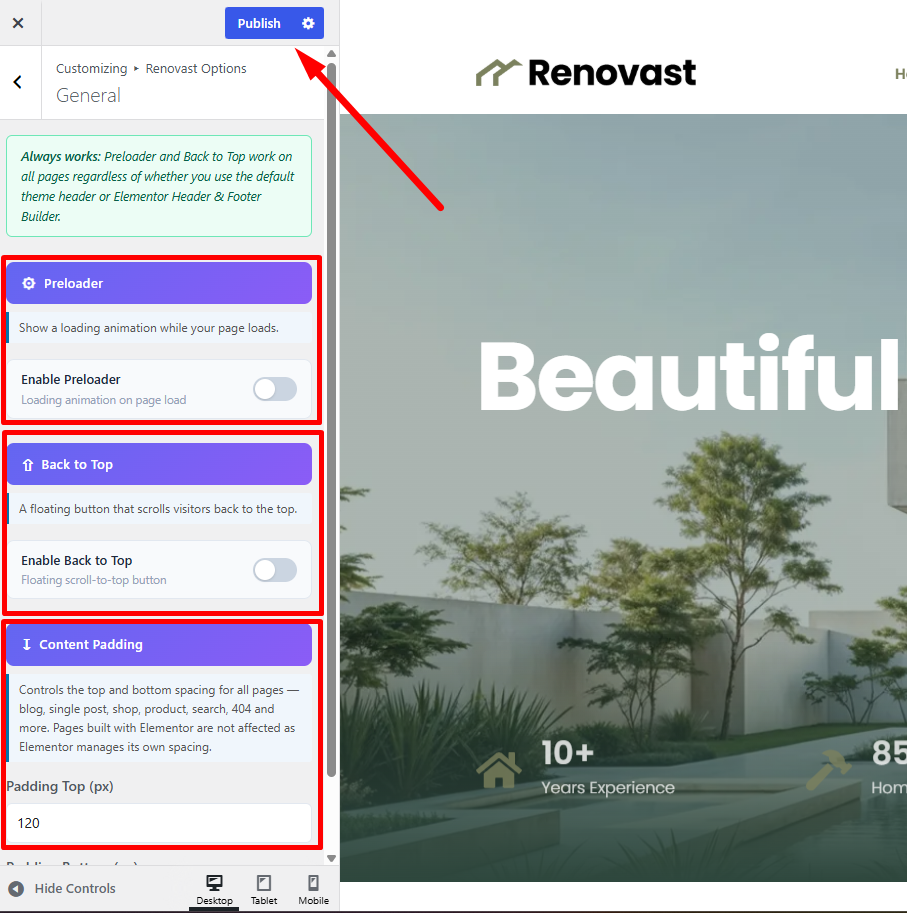Click the 'General' panel title

[88, 95]
